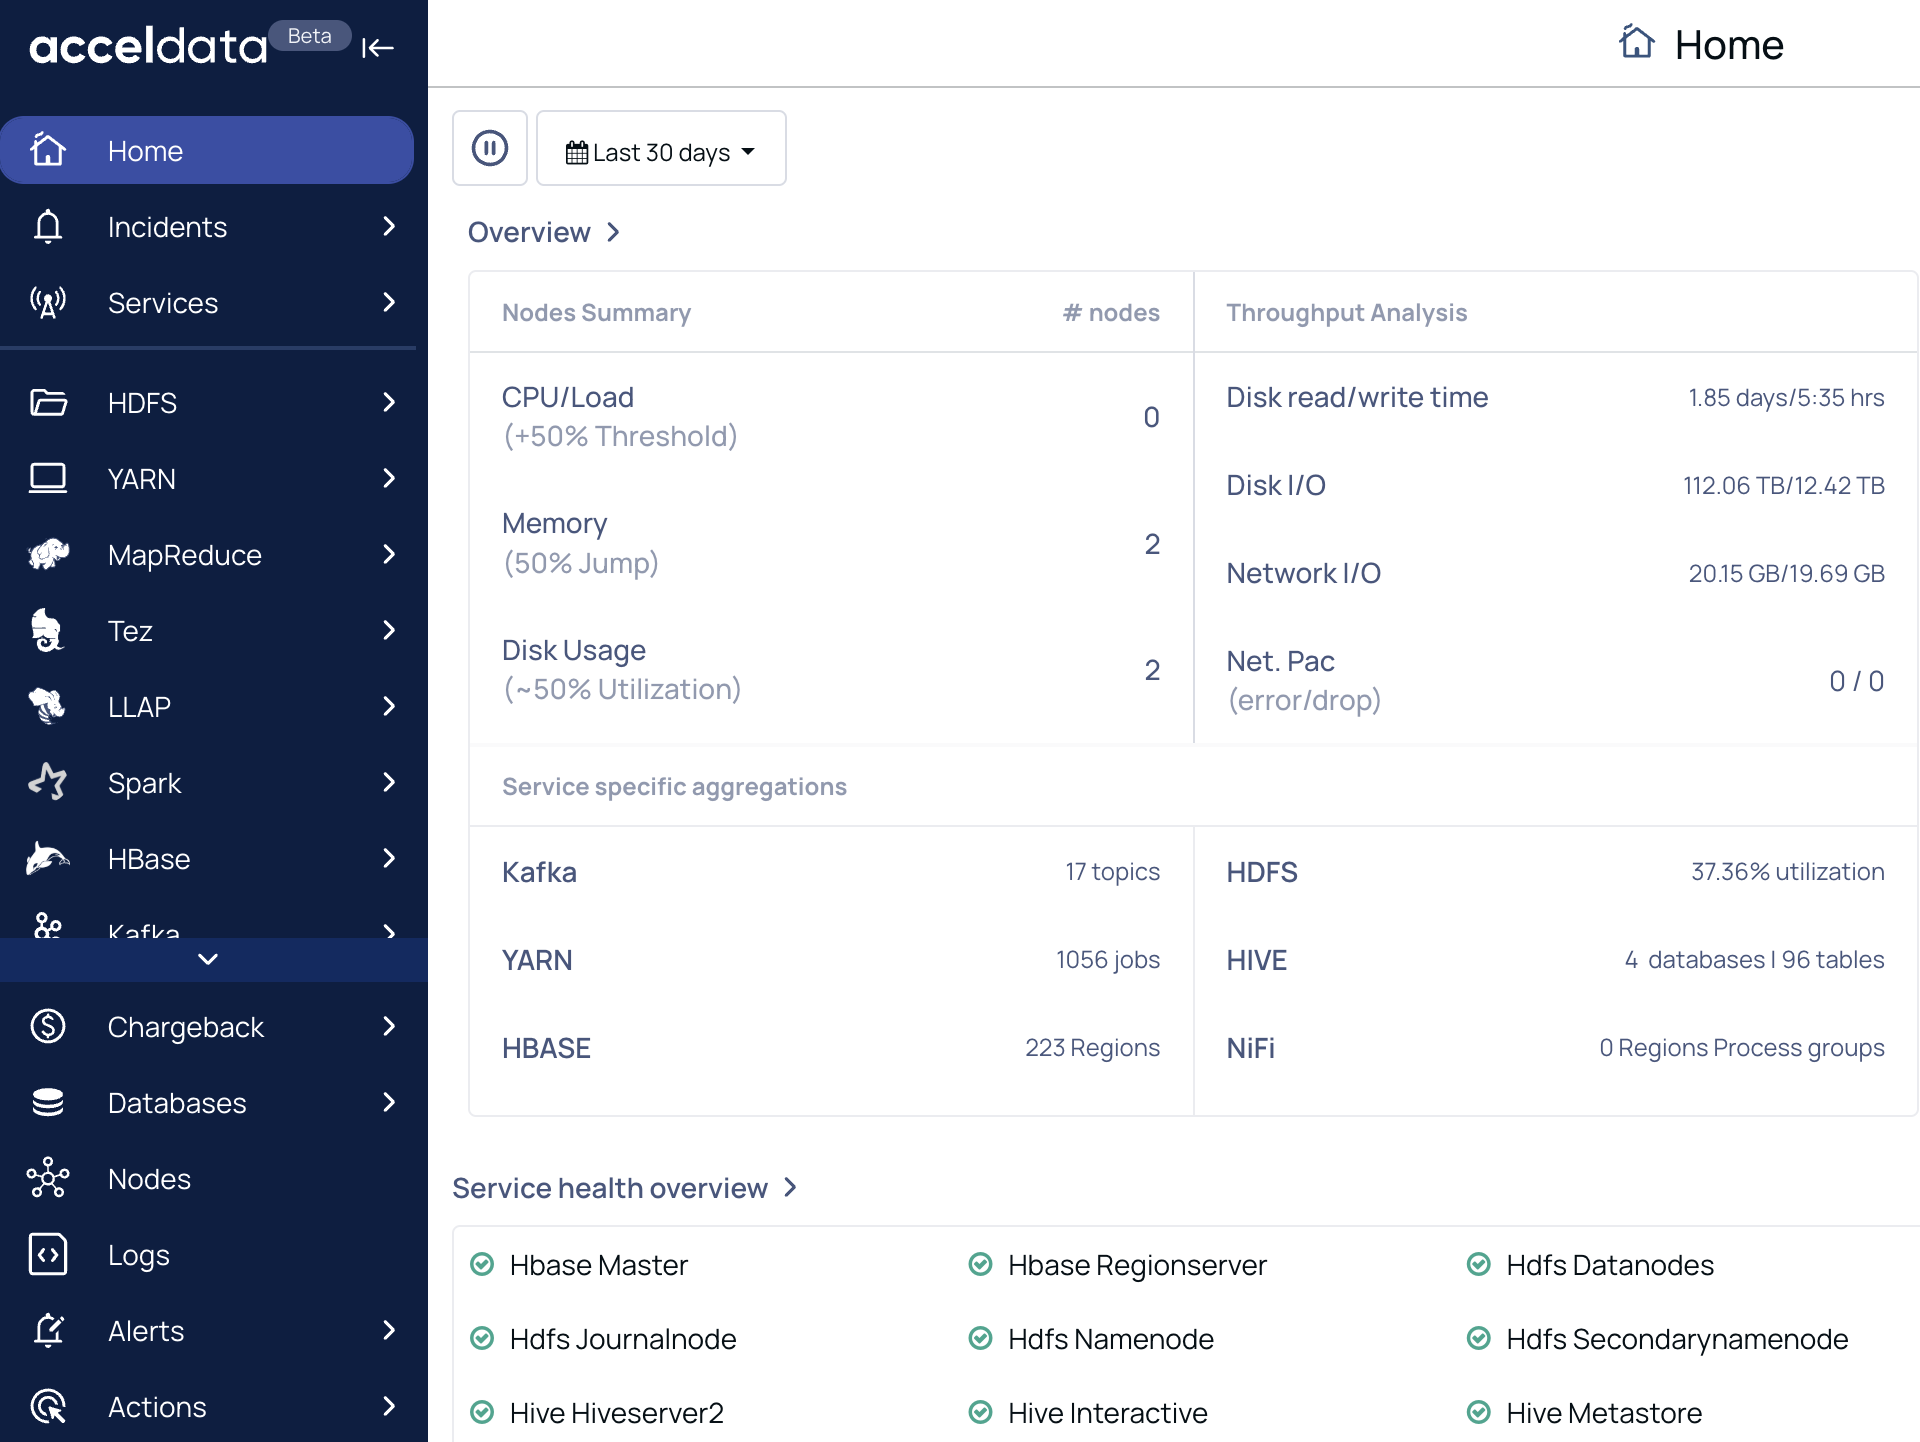Expand the Incidents submenu chevron
The height and width of the screenshot is (1442, 1920).
tap(389, 226)
